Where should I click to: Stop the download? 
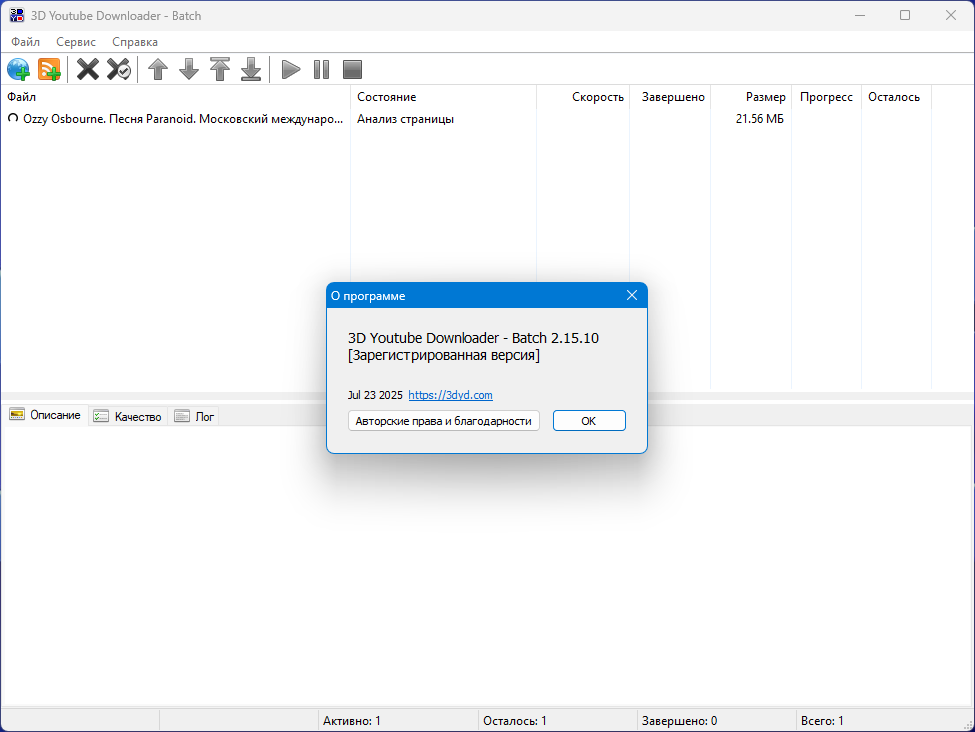click(x=353, y=69)
